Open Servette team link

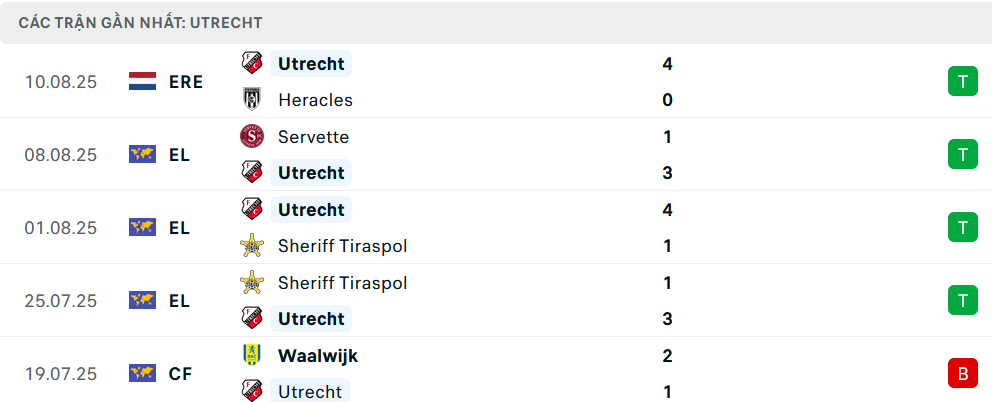tap(313, 136)
